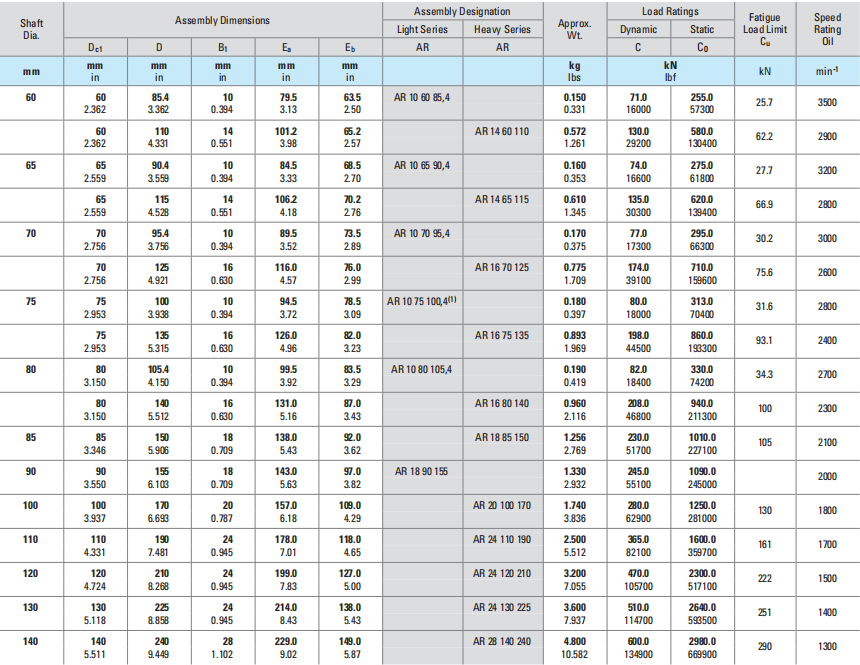Click the Speed Rating Oil header
Viewport: 860px width, 665px height.
coord(827,29)
